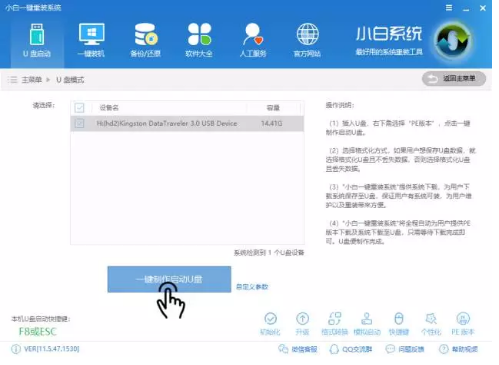Open 微信客服 WeChat support

(298, 349)
